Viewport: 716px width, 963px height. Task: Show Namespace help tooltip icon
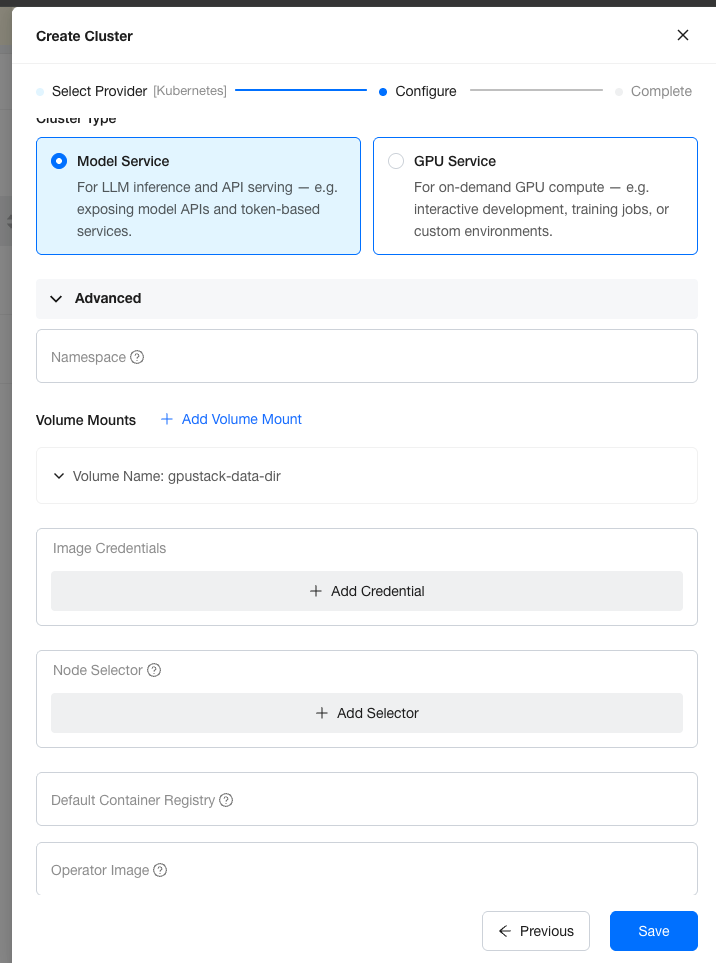[137, 357]
